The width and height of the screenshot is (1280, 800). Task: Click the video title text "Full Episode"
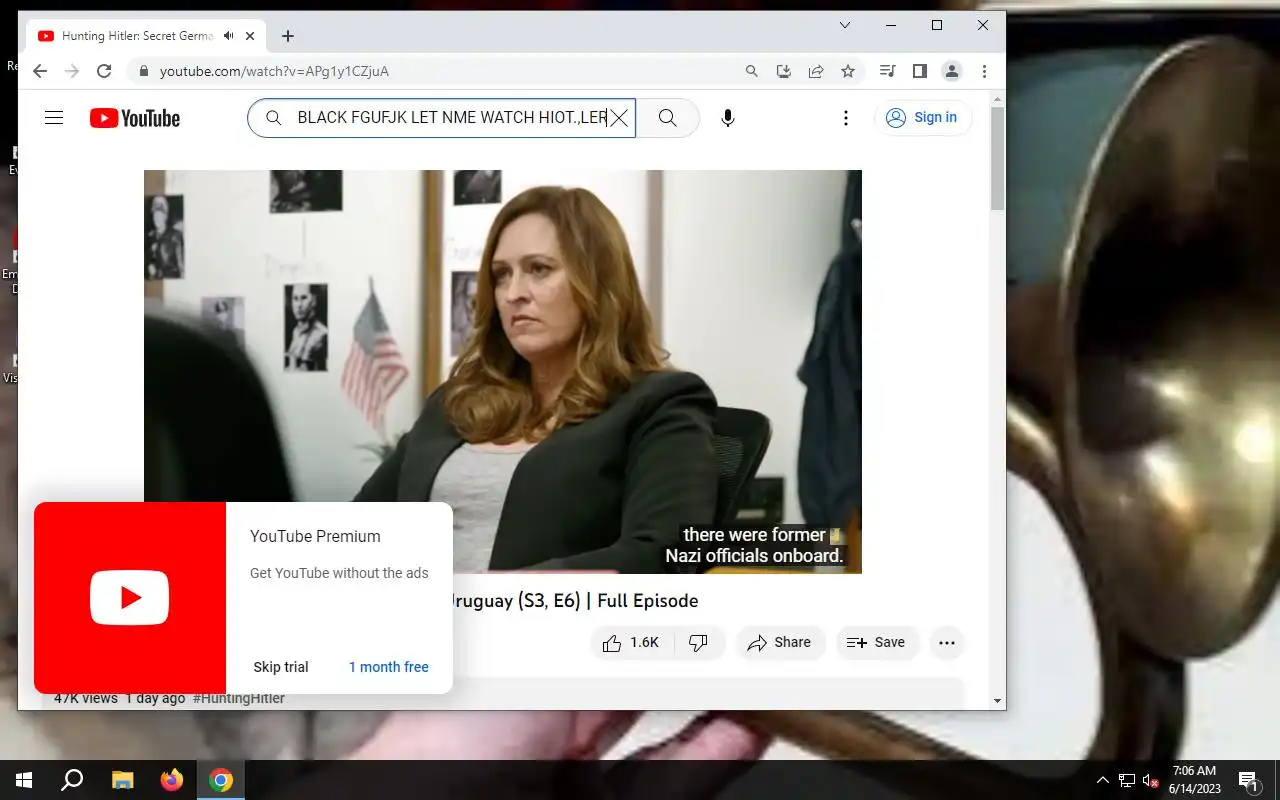(x=648, y=600)
